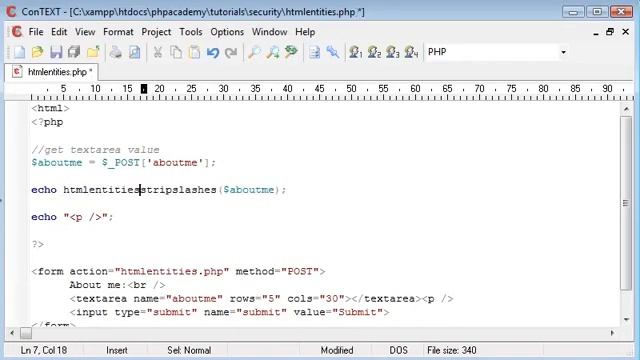
Task: Click the textarea name="aboutme" attribute
Action: (x=178, y=298)
